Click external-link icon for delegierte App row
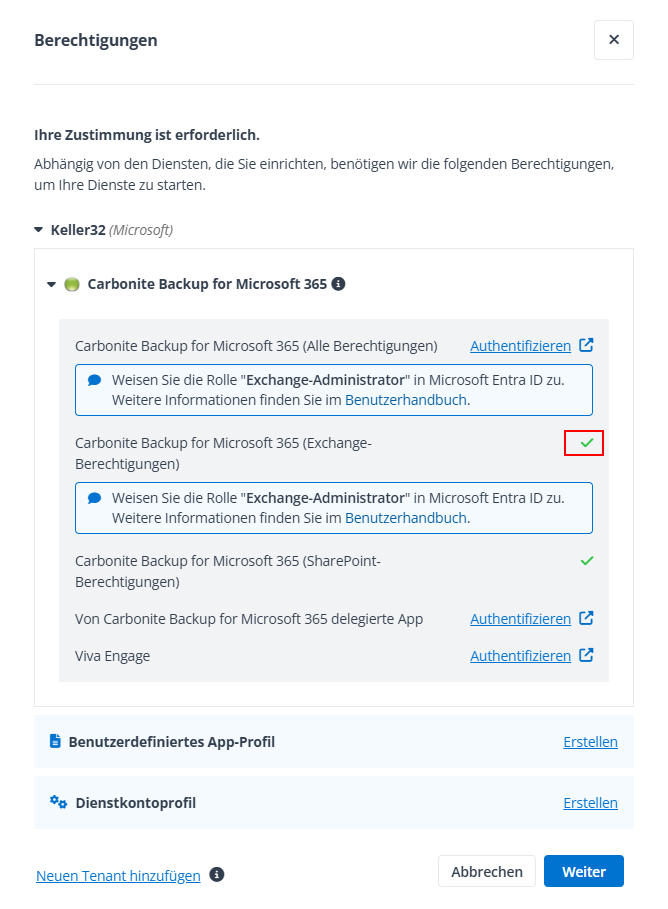 point(587,618)
